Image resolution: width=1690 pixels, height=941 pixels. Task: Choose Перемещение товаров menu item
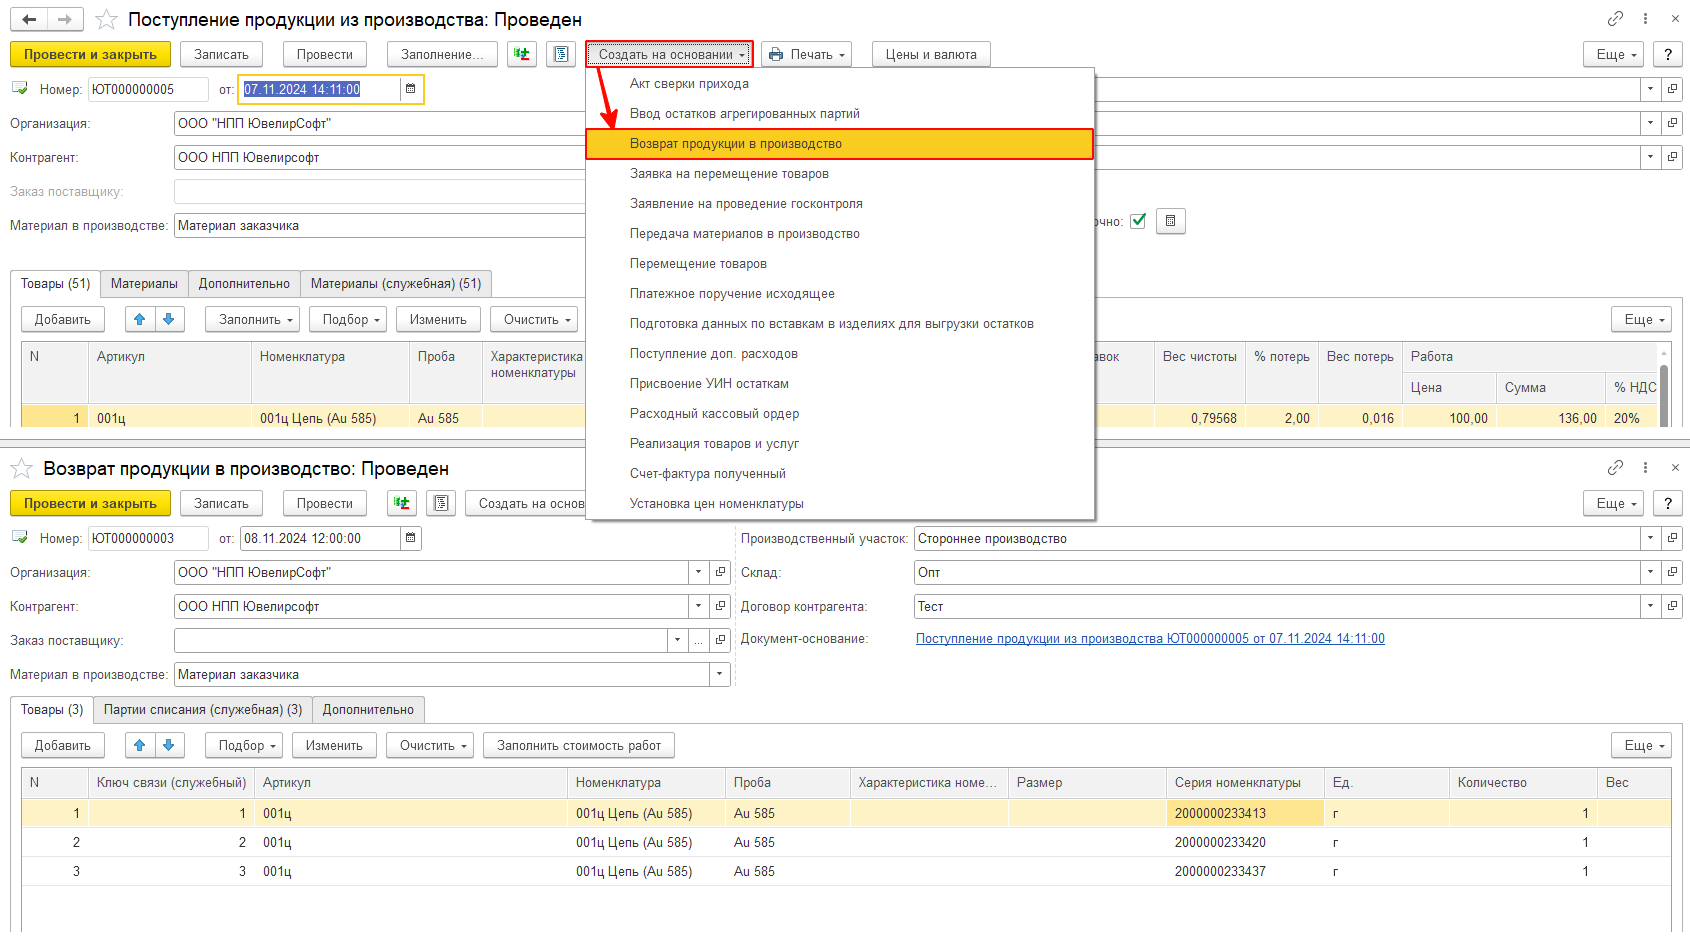pos(839,264)
